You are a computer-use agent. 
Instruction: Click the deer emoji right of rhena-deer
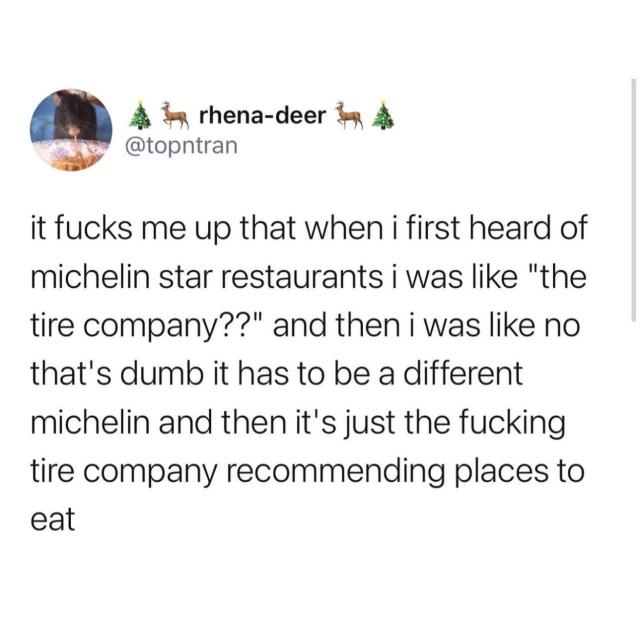349,114
